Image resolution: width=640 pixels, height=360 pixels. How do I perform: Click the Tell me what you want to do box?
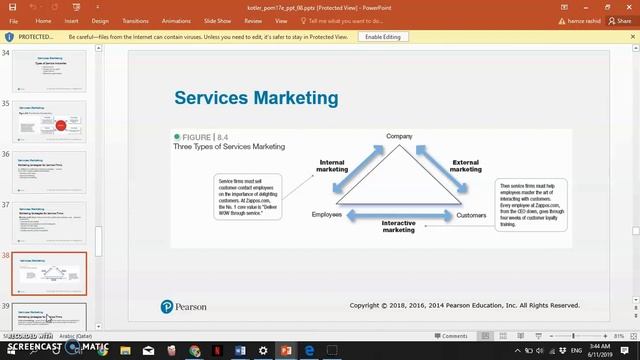tap(342, 21)
